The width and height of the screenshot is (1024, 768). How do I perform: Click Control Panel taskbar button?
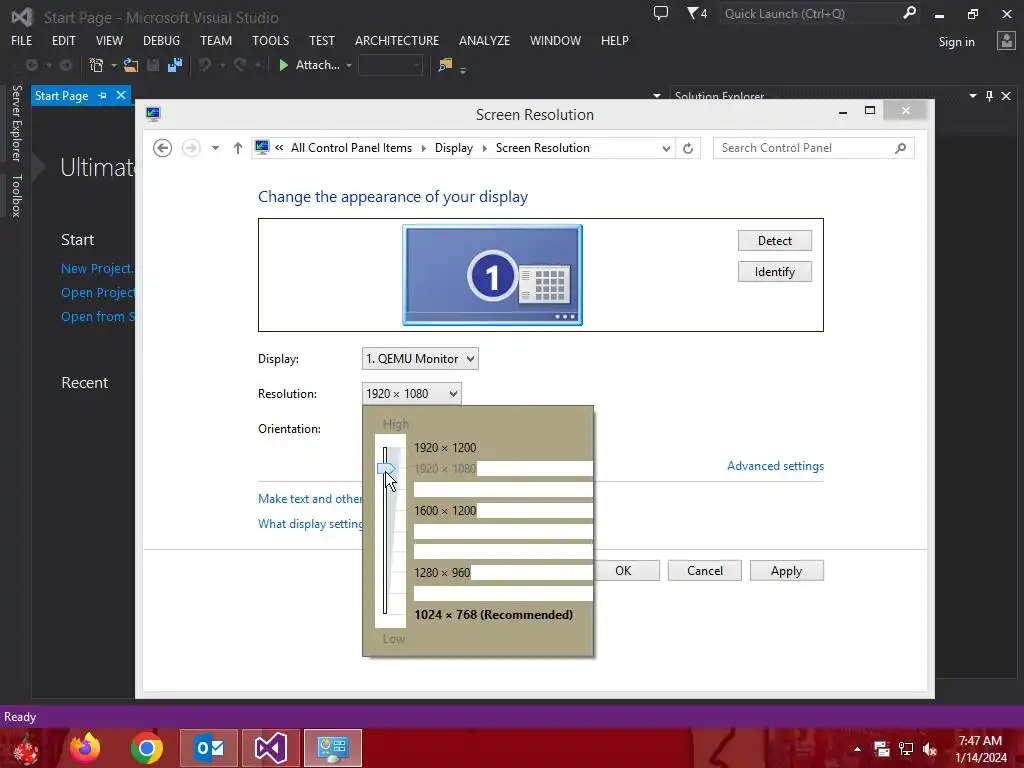[333, 748]
